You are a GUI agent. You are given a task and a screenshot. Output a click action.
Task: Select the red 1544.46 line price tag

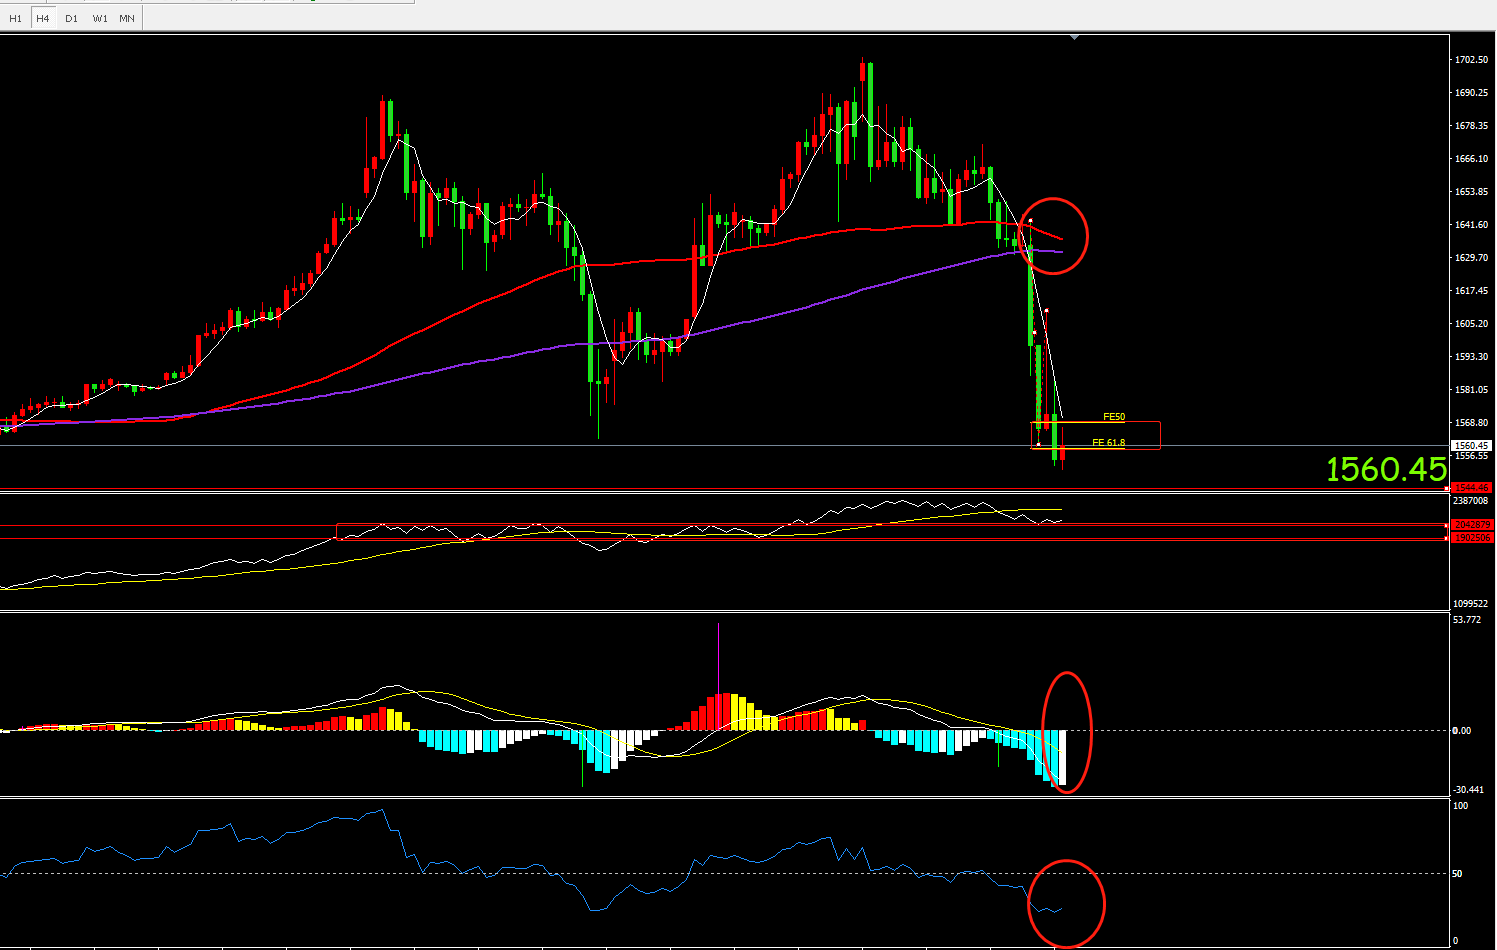pos(1472,488)
